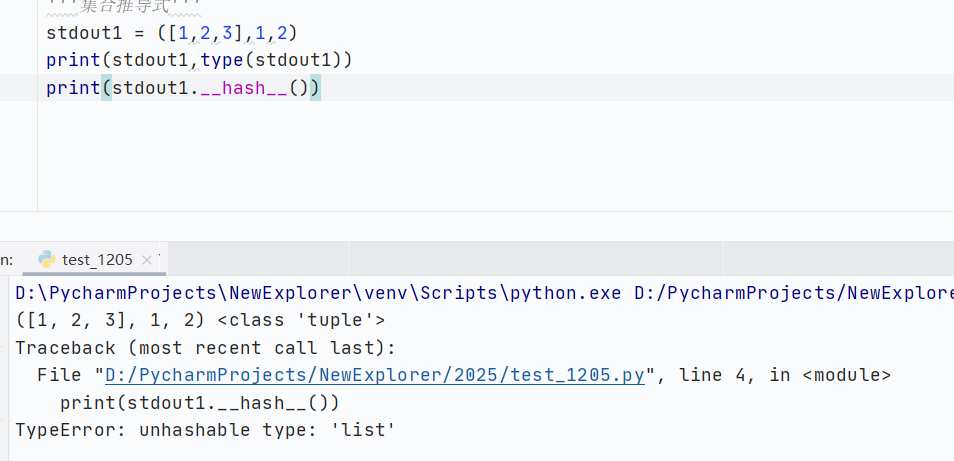Viewport: 954px width, 461px height.
Task: Click the Traceback header line in the console
Action: coord(206,348)
